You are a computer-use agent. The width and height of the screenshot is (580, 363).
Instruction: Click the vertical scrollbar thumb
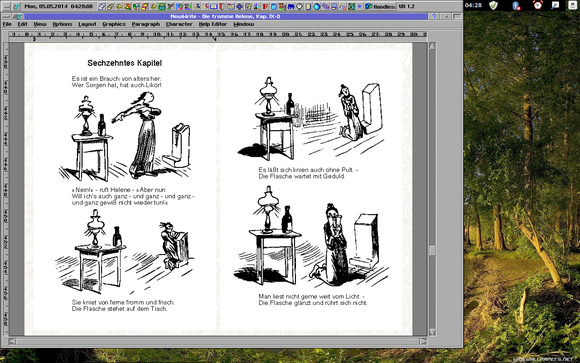(432, 250)
